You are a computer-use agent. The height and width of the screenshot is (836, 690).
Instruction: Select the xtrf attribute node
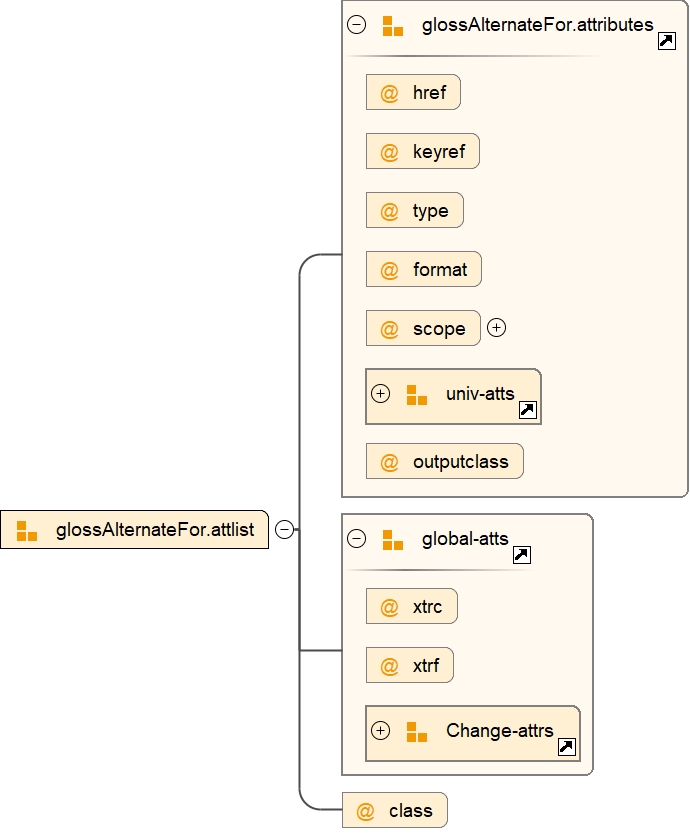coord(410,665)
